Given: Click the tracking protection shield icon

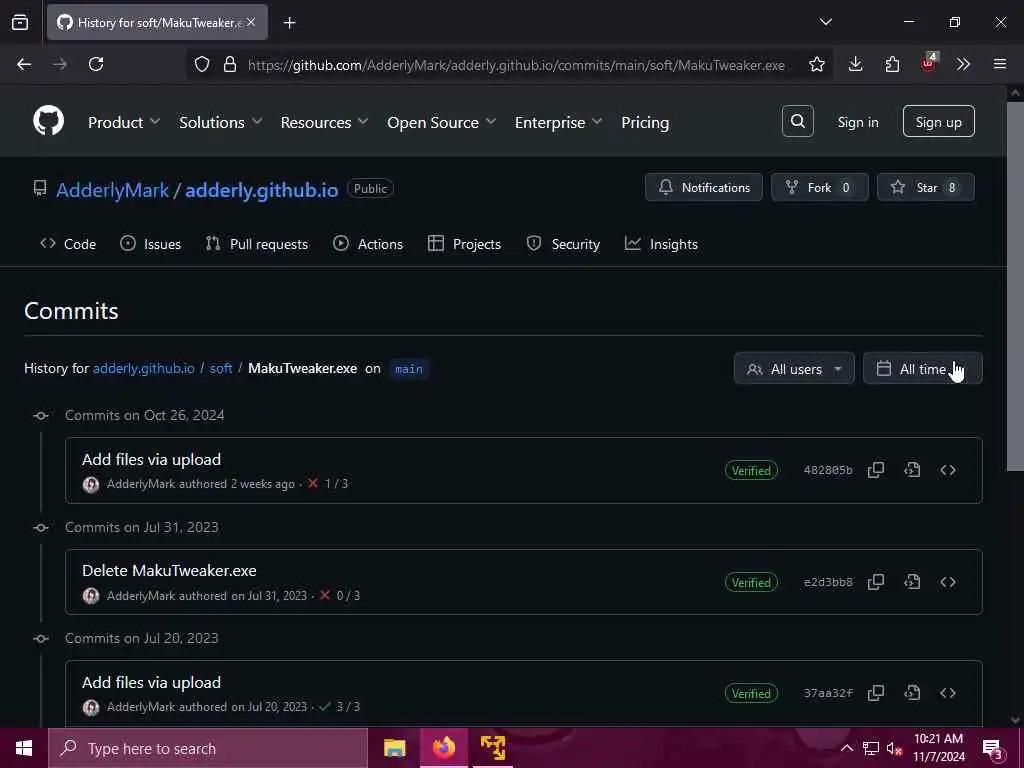Looking at the screenshot, I should pyautogui.click(x=202, y=64).
